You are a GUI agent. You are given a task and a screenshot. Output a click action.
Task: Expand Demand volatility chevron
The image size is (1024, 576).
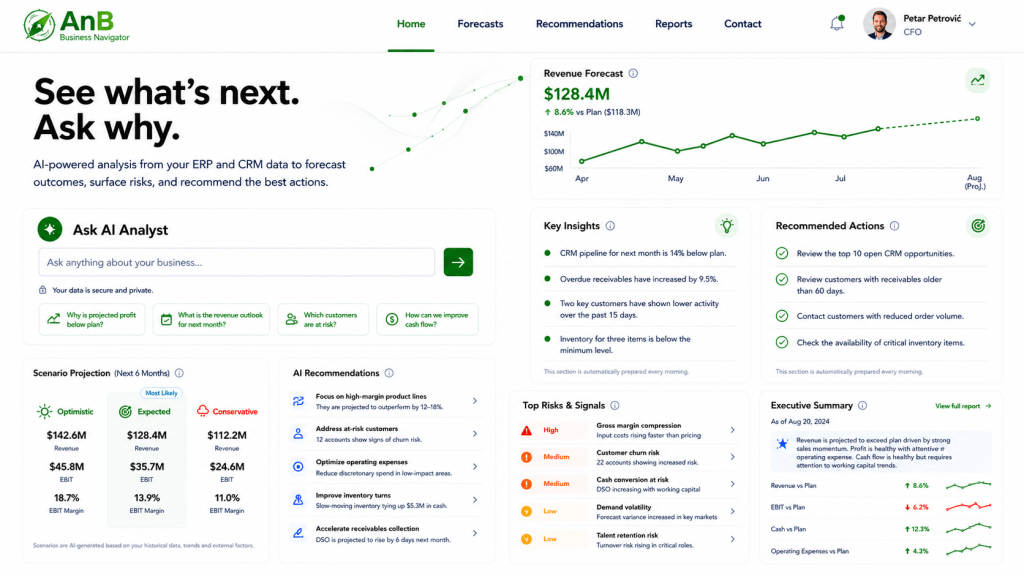[733, 511]
